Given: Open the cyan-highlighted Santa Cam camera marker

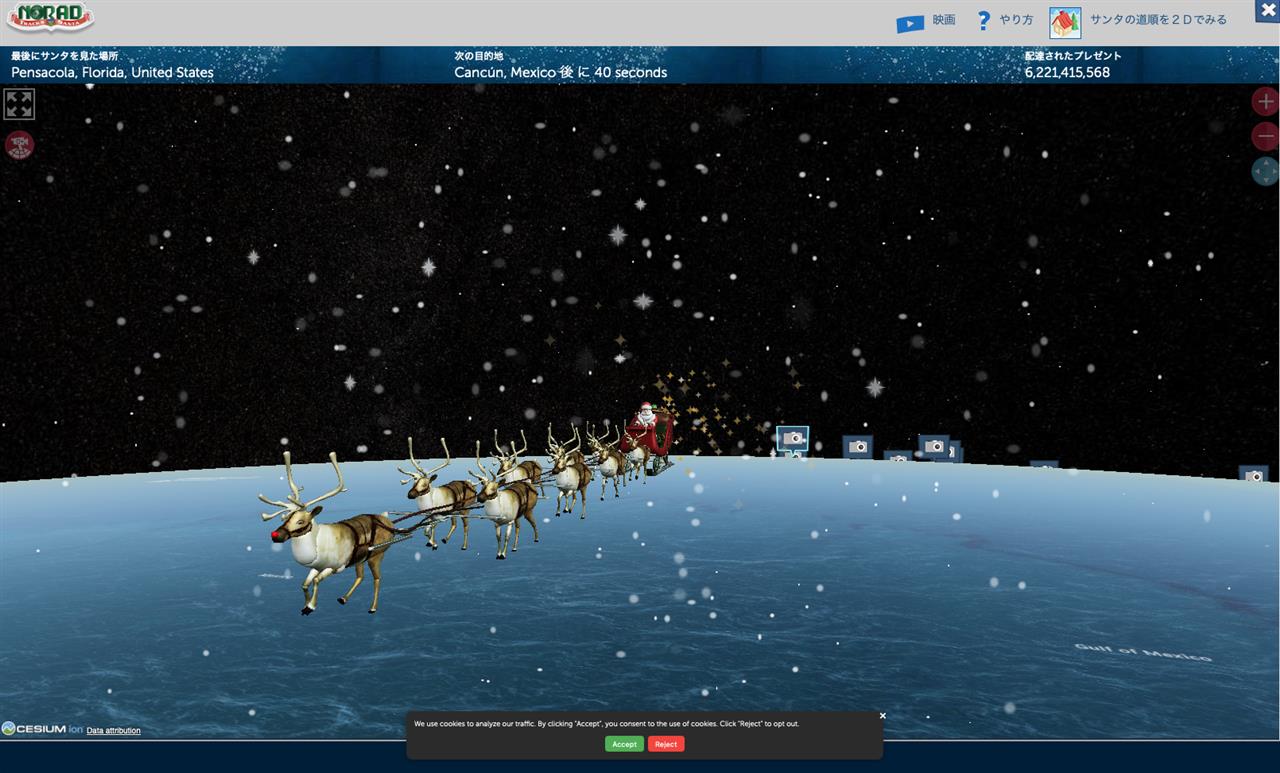Looking at the screenshot, I should 793,439.
